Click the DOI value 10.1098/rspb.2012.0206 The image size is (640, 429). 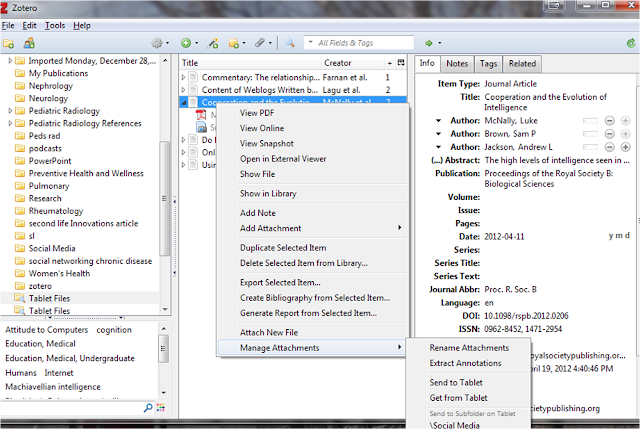pos(526,316)
